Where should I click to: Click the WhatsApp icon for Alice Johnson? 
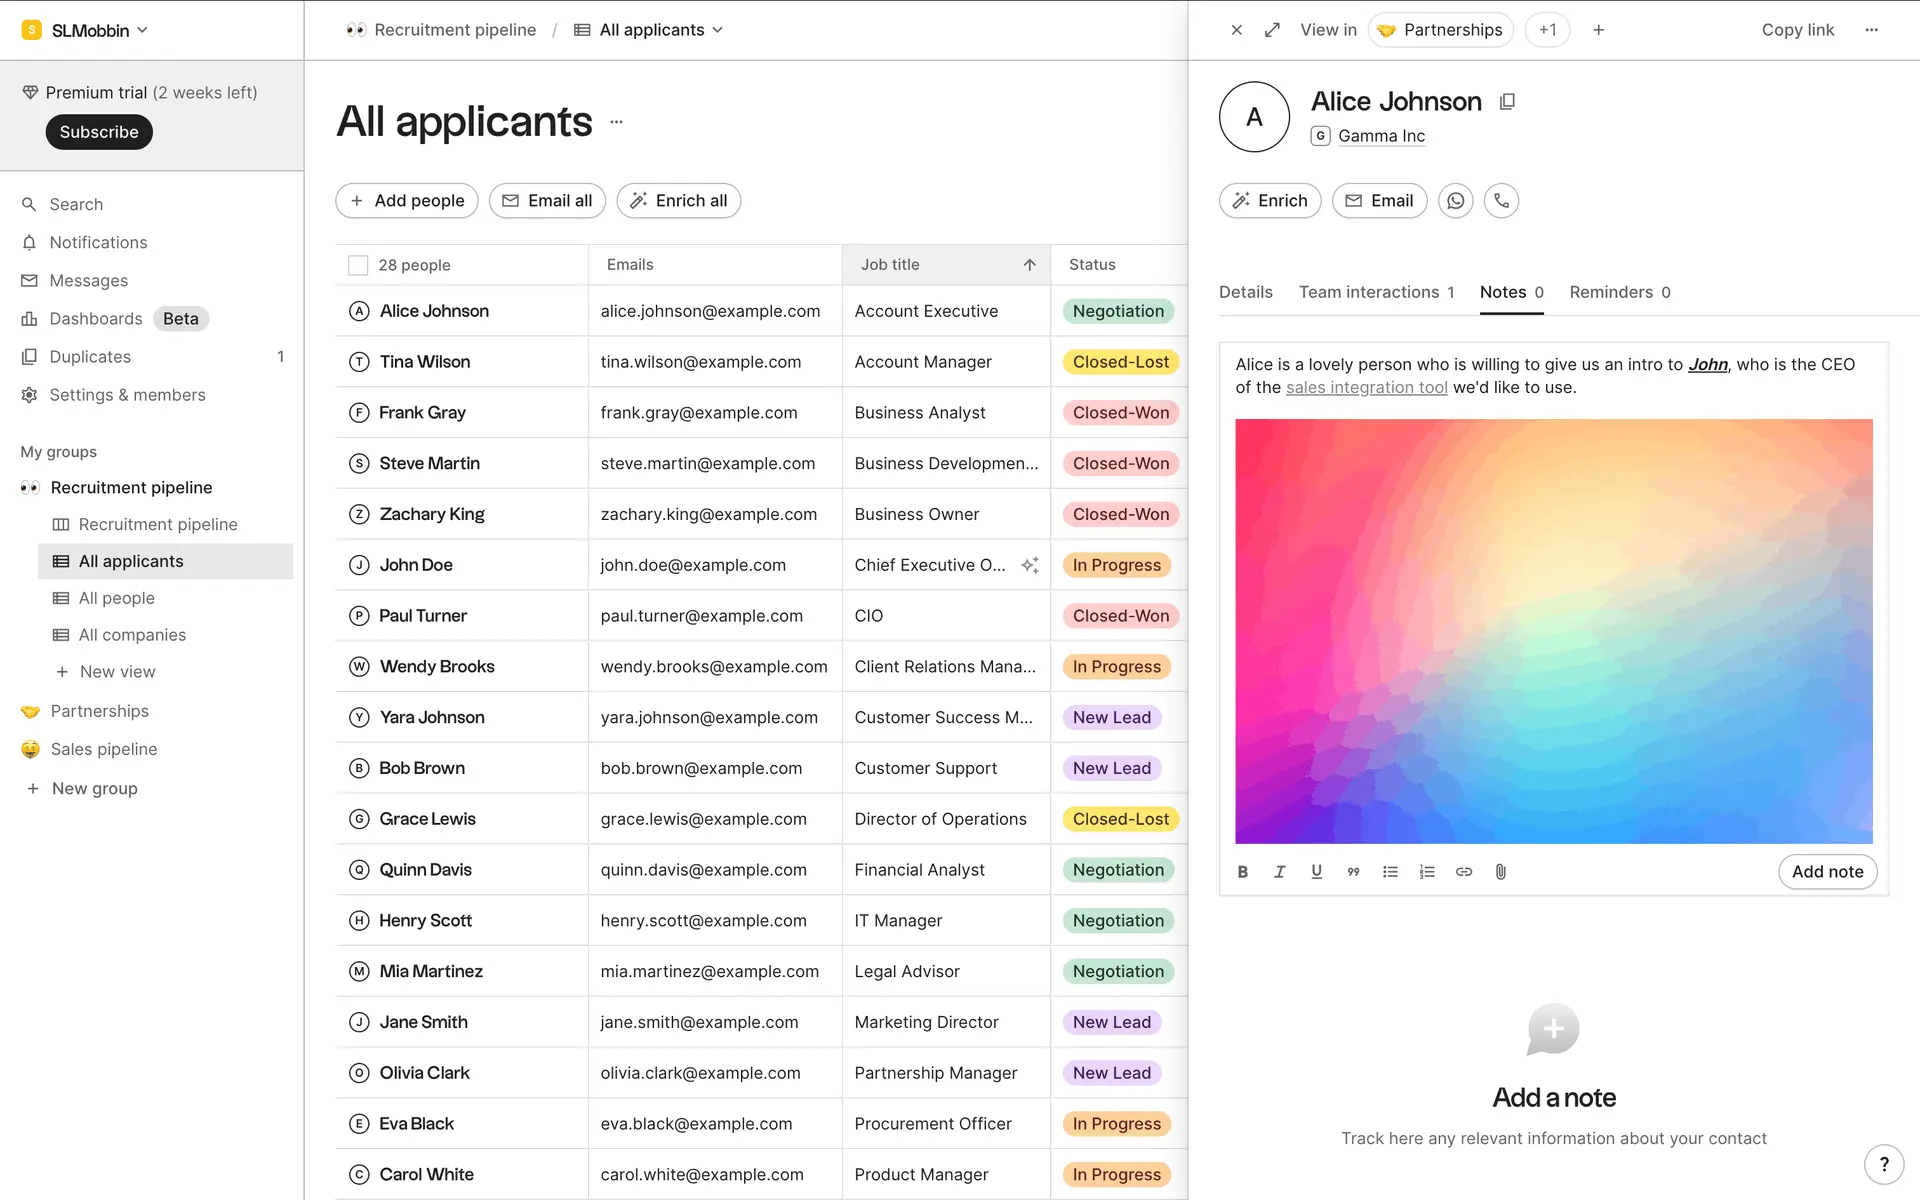coord(1455,201)
